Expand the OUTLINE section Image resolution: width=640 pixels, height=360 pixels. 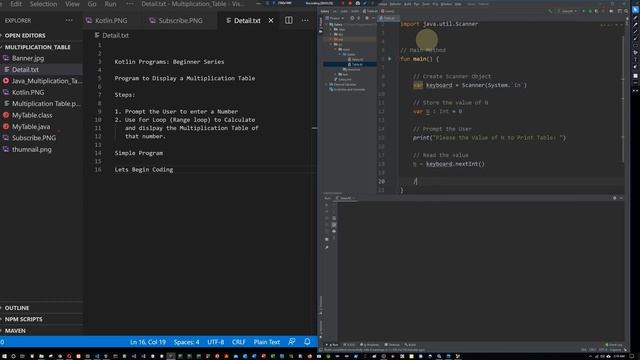(x=17, y=308)
